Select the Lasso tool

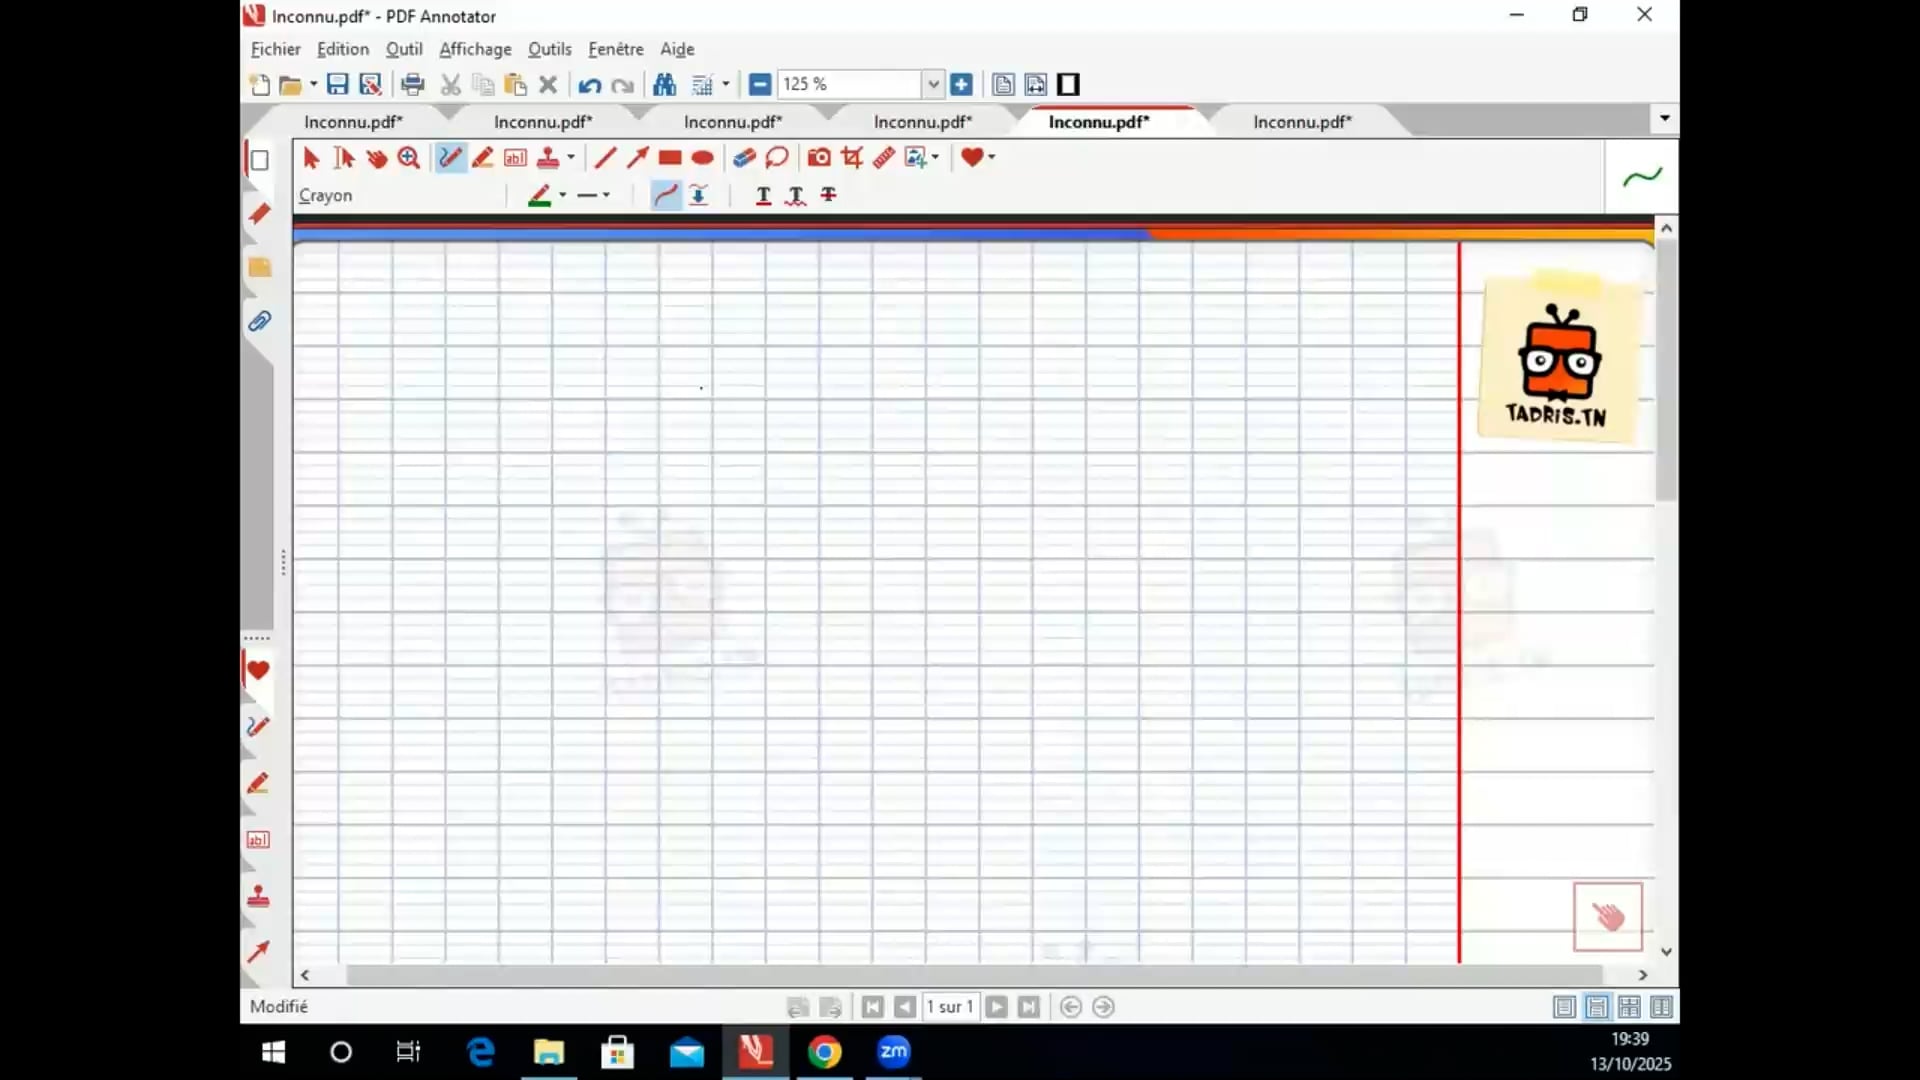point(777,157)
